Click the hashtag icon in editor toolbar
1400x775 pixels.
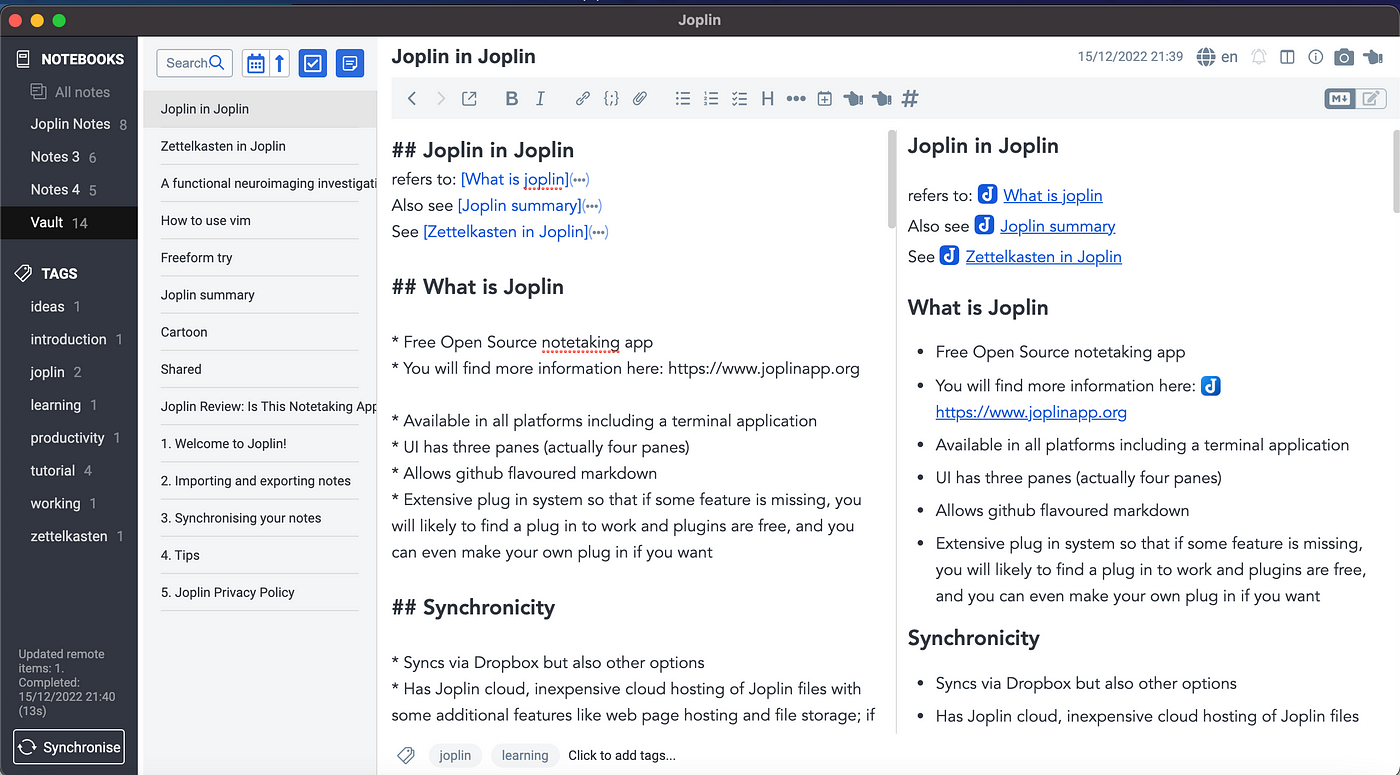click(910, 98)
